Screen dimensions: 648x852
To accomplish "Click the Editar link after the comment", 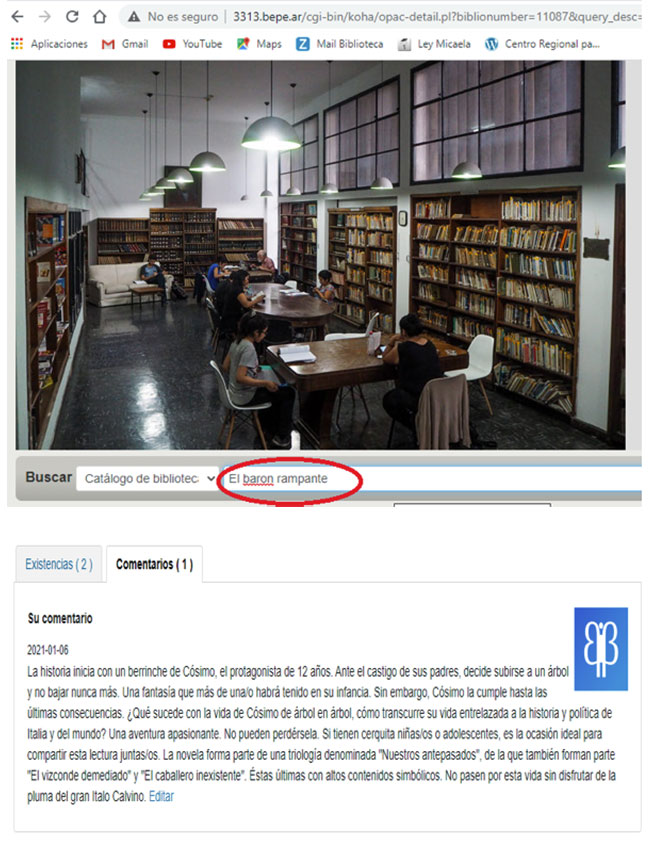I will tap(161, 797).
